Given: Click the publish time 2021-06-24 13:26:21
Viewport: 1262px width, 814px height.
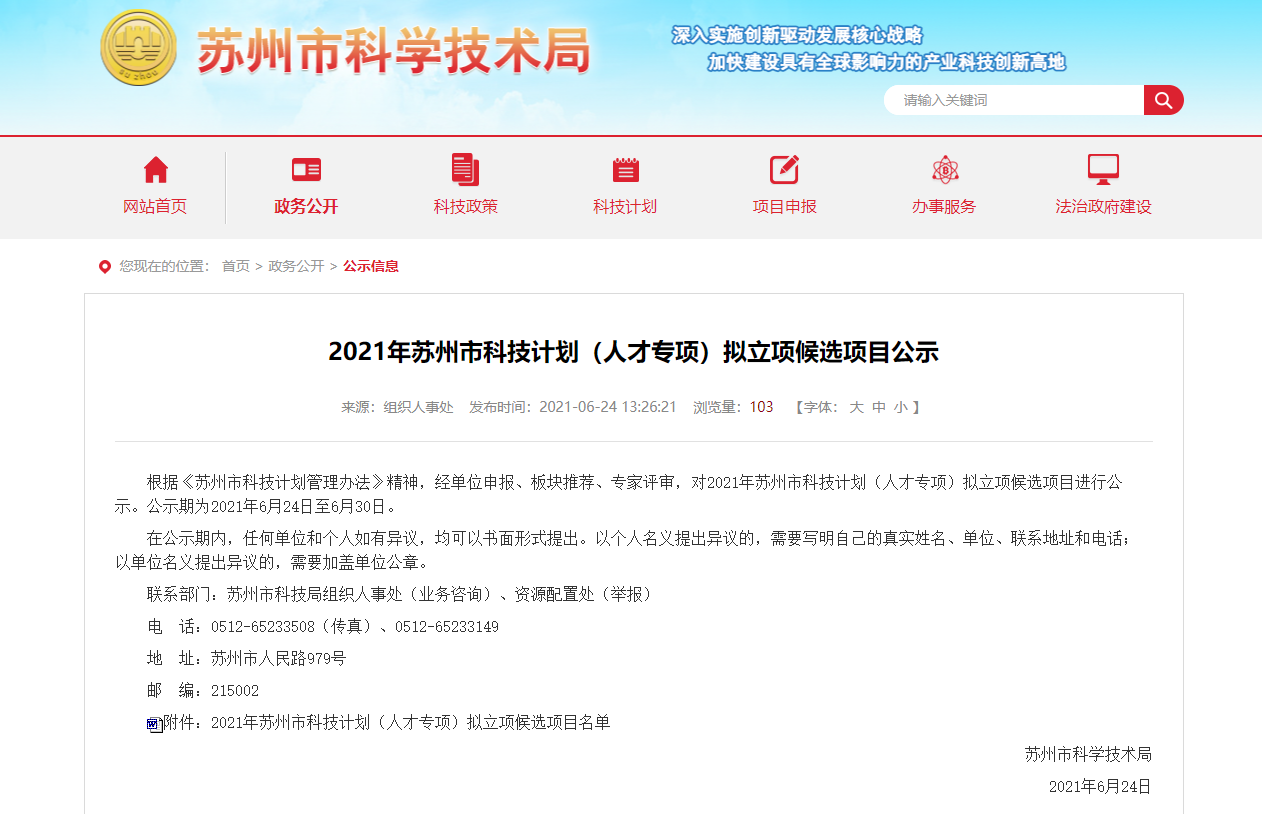Looking at the screenshot, I should coord(608,407).
